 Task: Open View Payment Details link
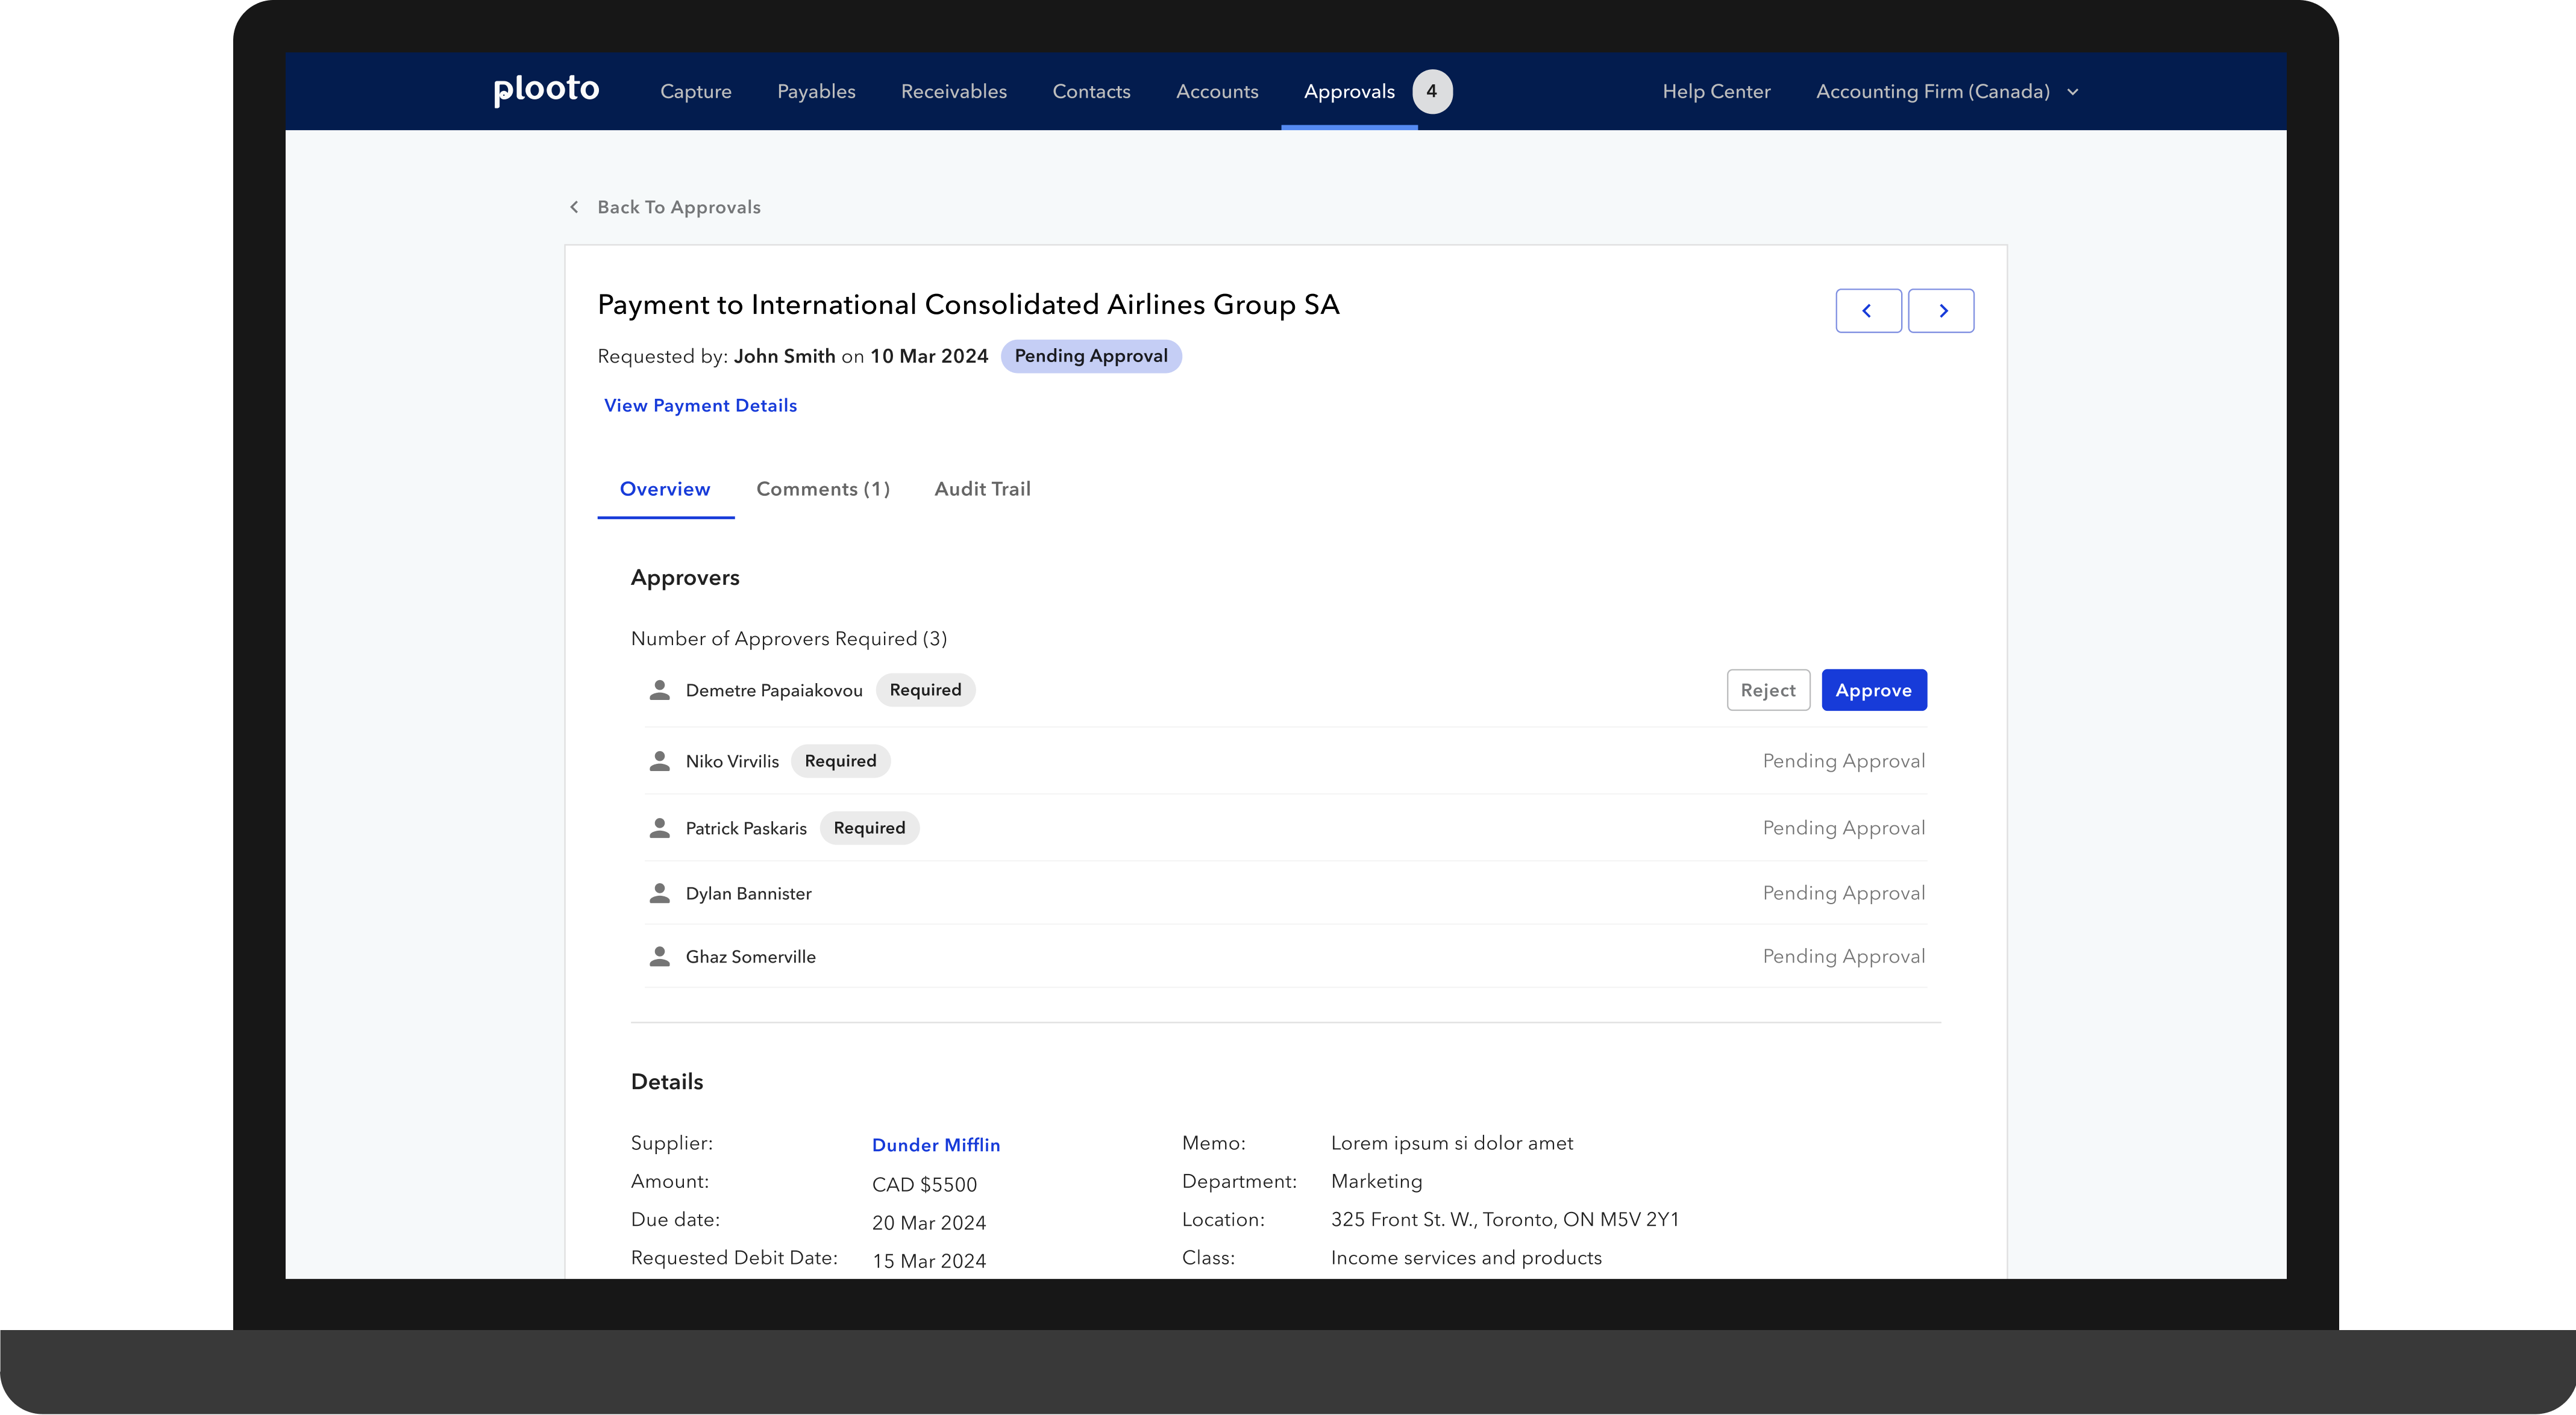pyautogui.click(x=700, y=405)
